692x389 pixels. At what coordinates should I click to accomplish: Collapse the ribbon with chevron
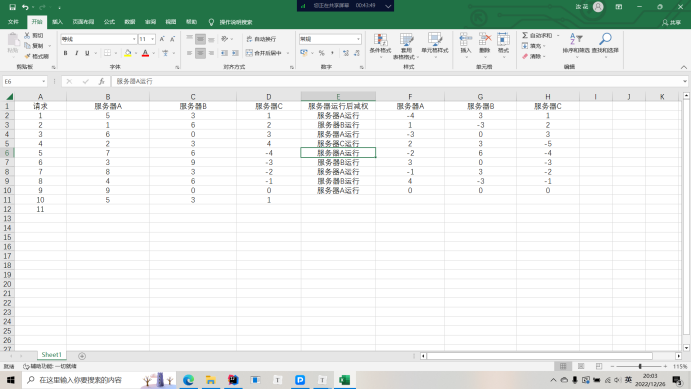[x=684, y=67]
